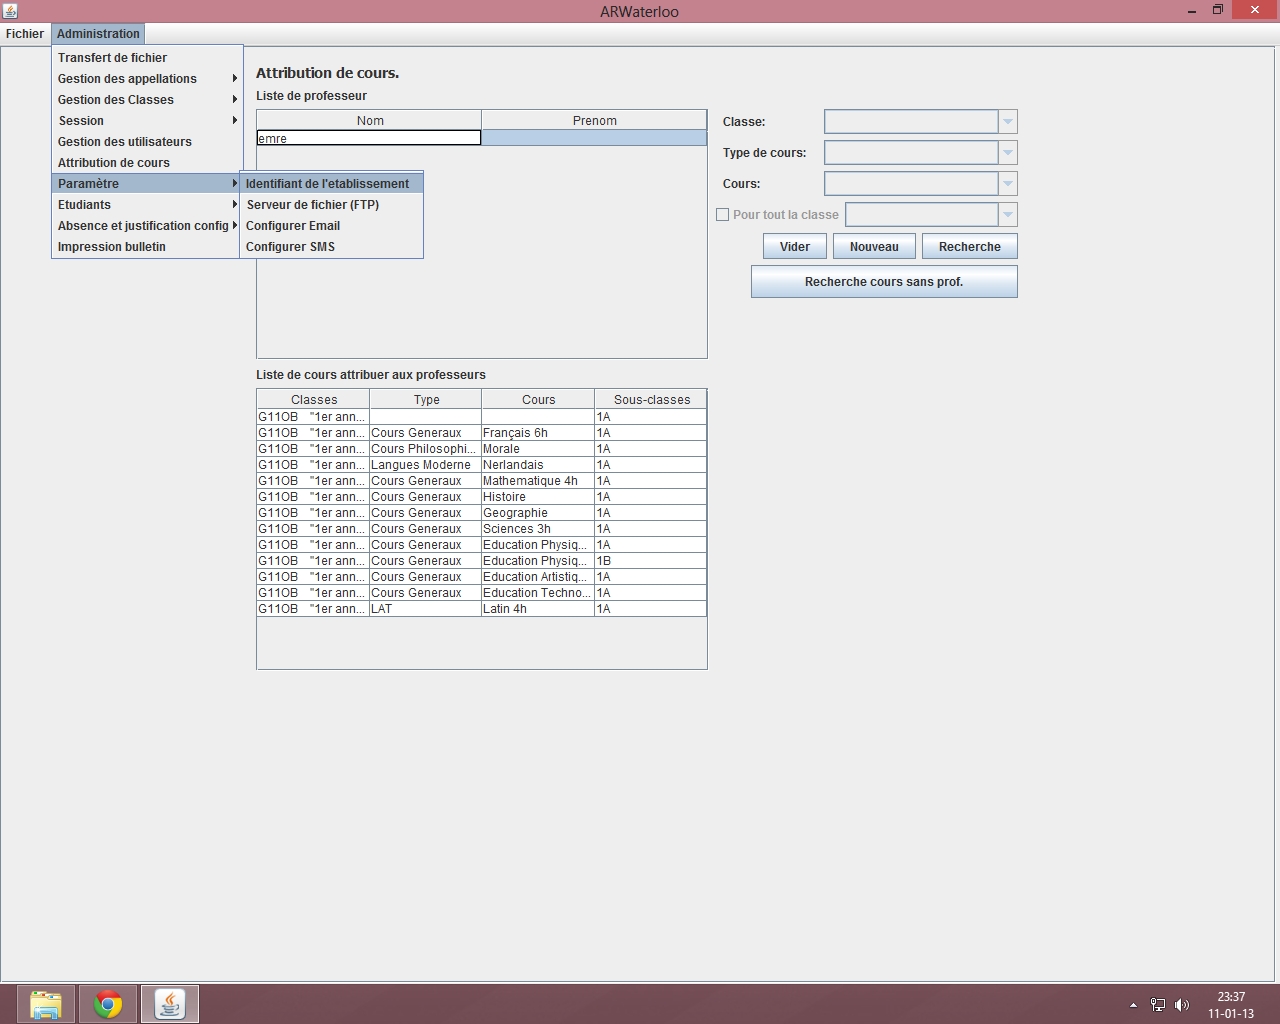Expand the Classe dropdown

[x=1007, y=122]
